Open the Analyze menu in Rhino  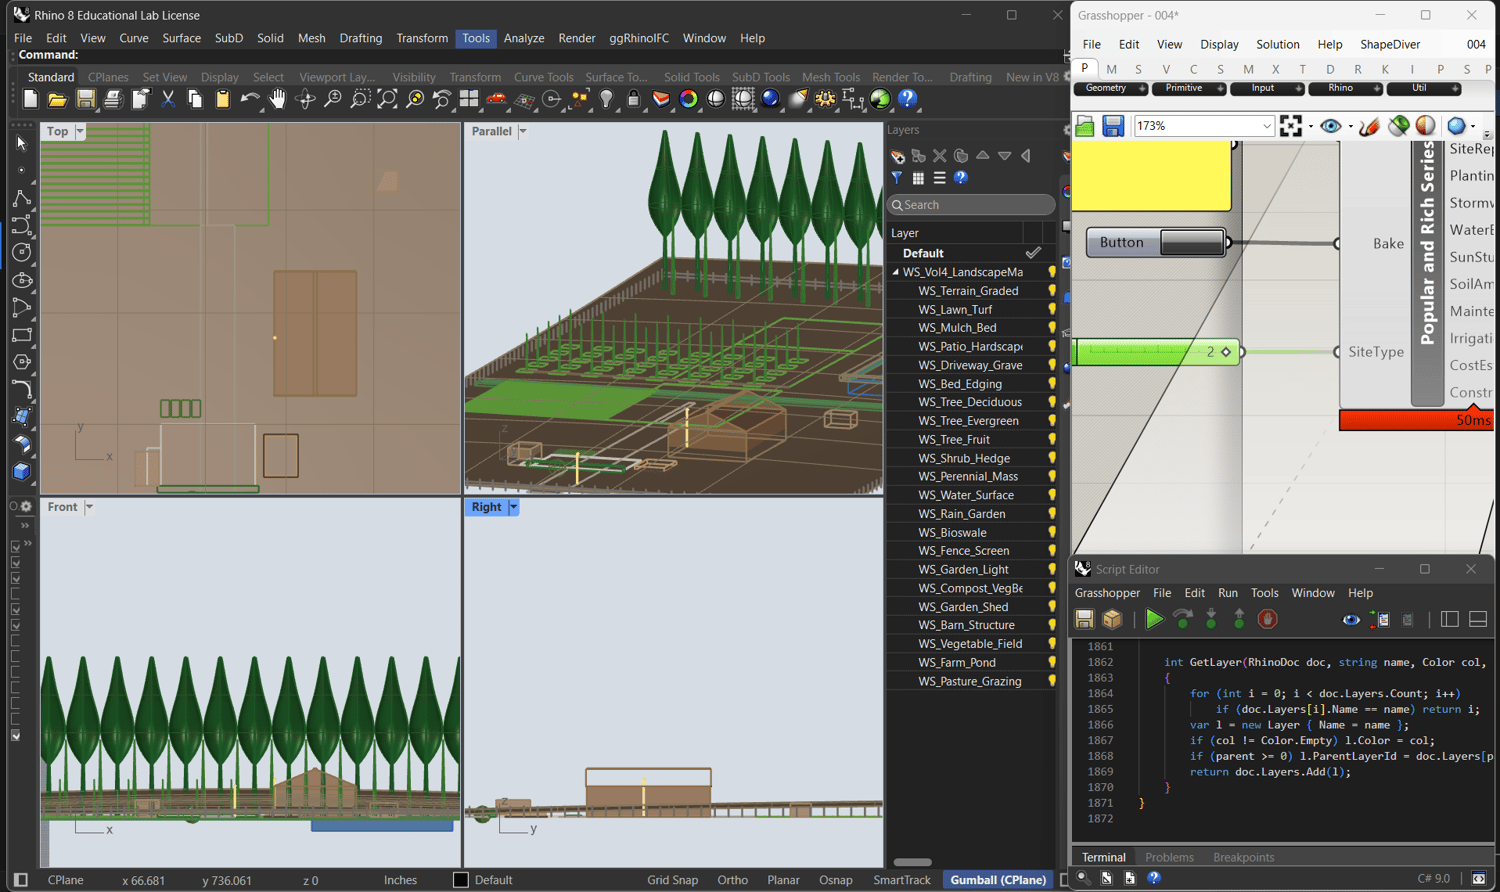[x=524, y=38]
